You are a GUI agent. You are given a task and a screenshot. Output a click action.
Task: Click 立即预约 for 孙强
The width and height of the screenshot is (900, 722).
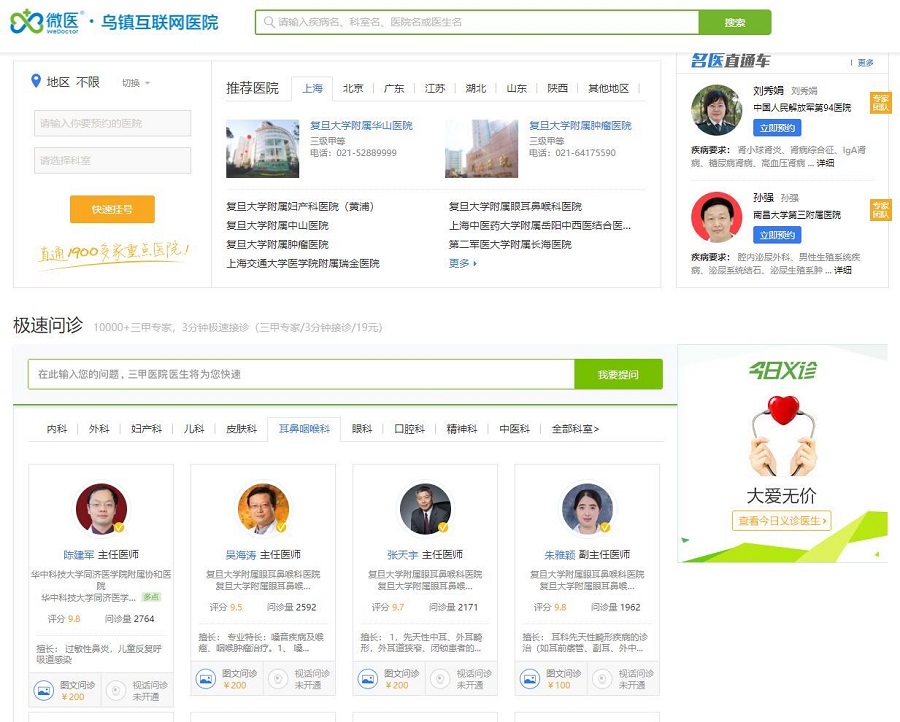pyautogui.click(x=777, y=235)
